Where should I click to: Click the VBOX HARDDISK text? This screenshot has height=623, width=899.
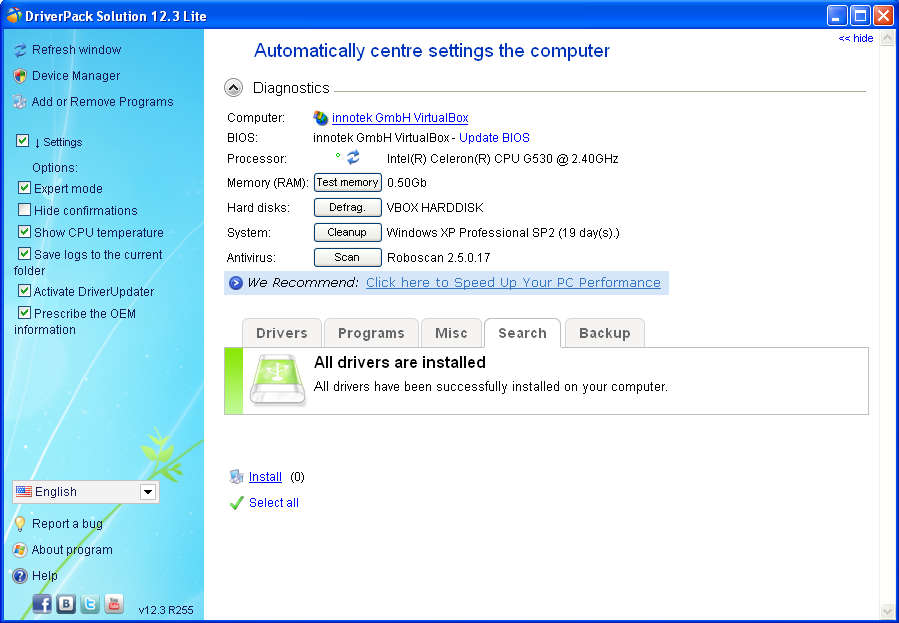coord(435,207)
